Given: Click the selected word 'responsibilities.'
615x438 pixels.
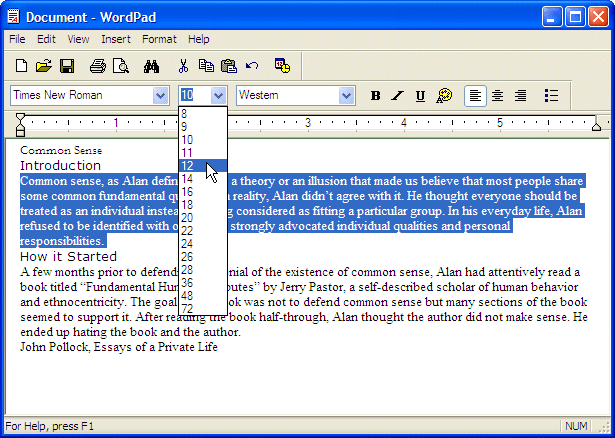Looking at the screenshot, I should [x=62, y=241].
